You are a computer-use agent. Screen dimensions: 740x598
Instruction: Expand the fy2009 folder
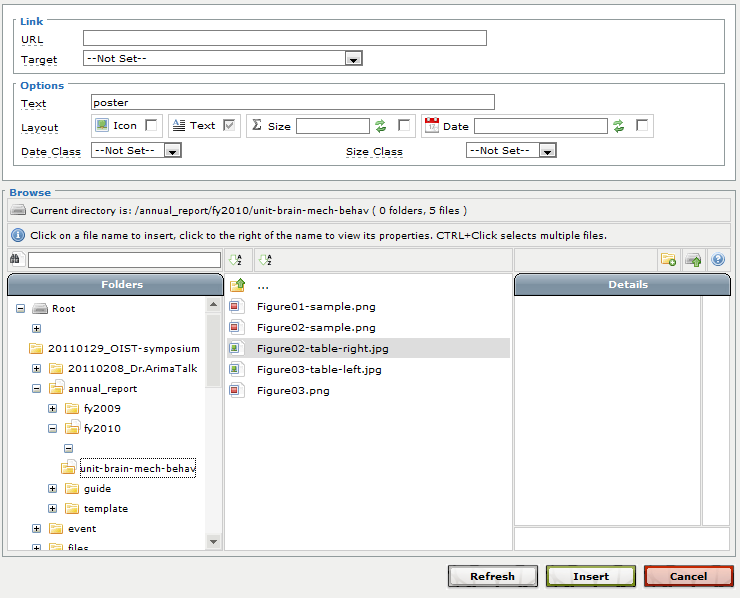[x=53, y=409]
